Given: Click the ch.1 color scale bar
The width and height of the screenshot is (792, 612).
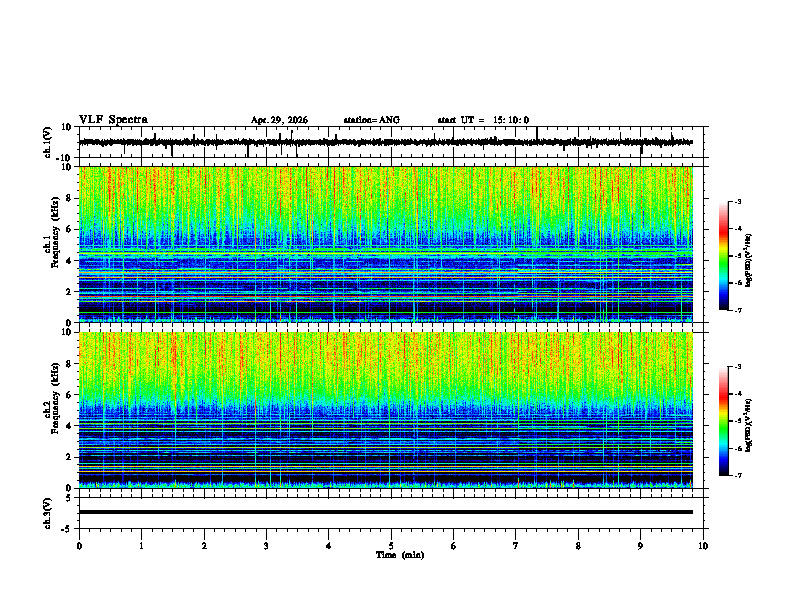Looking at the screenshot, I should (x=723, y=256).
